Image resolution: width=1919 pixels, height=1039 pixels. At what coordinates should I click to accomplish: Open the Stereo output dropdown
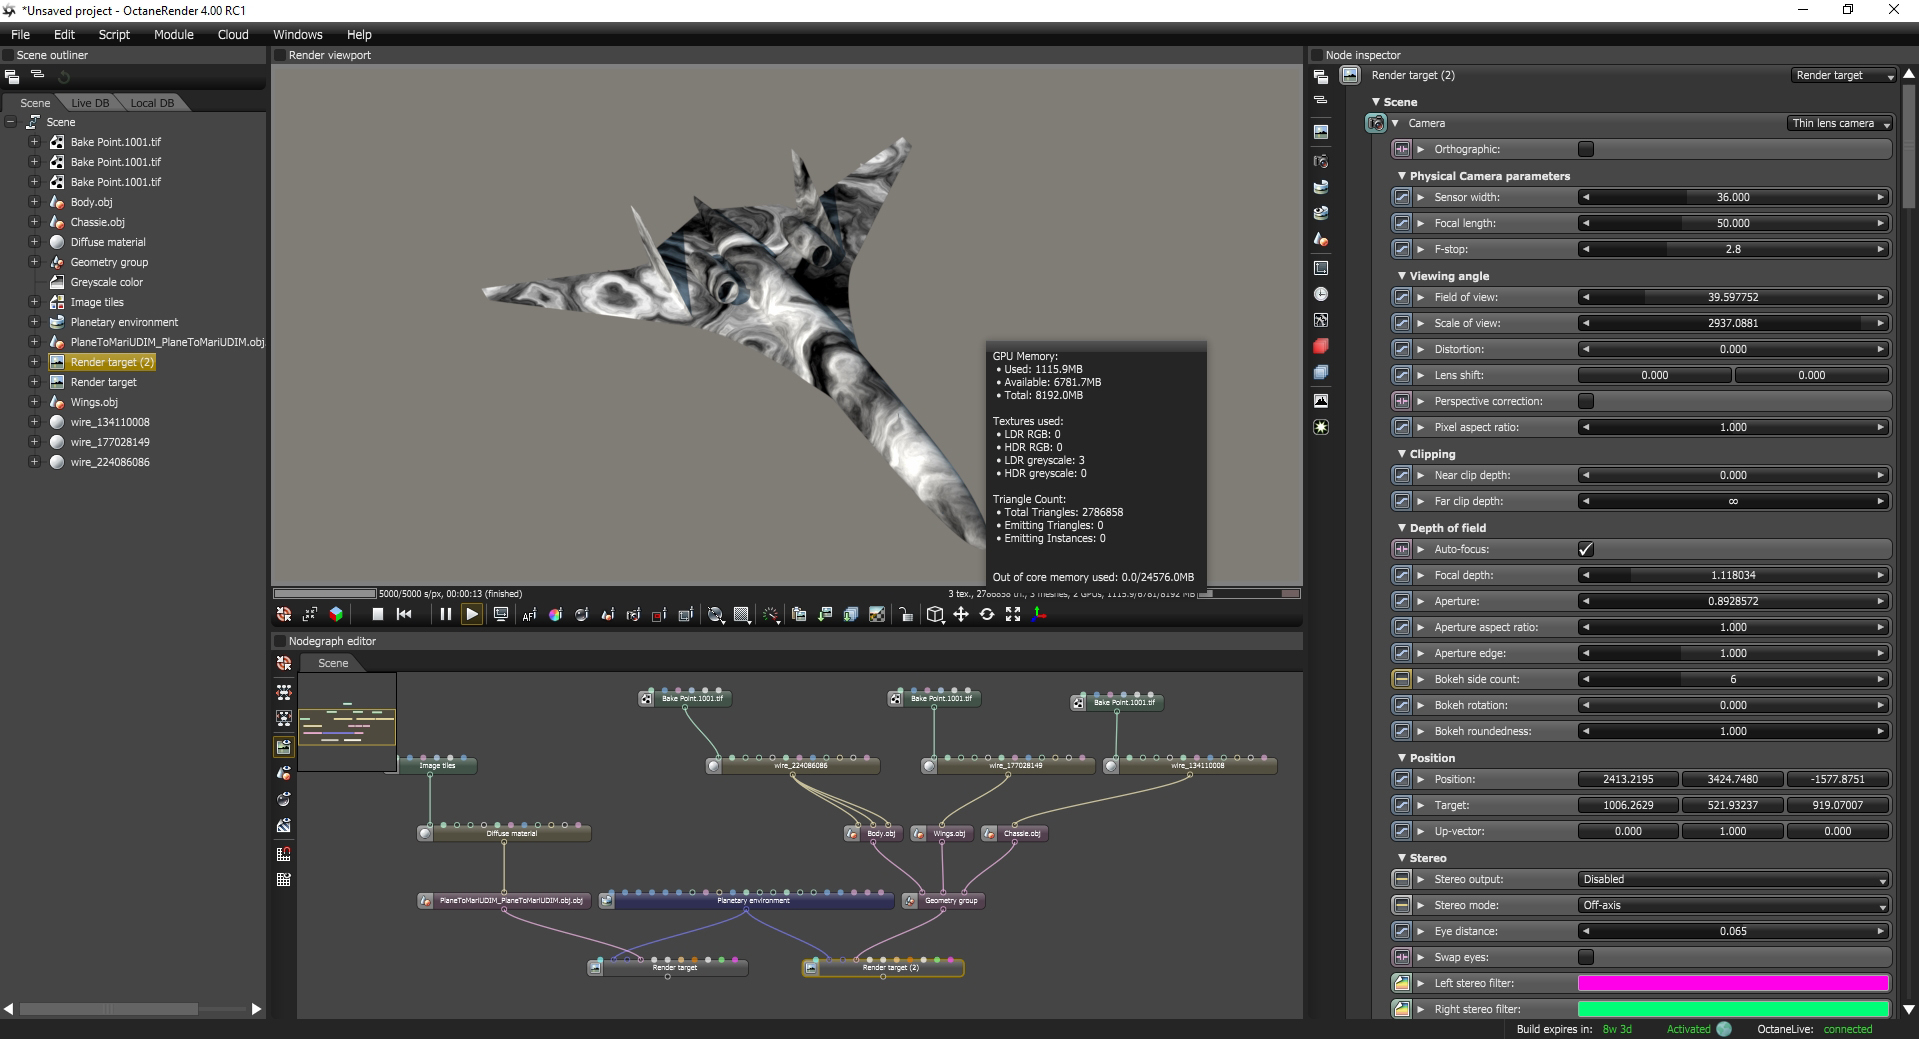click(x=1733, y=879)
